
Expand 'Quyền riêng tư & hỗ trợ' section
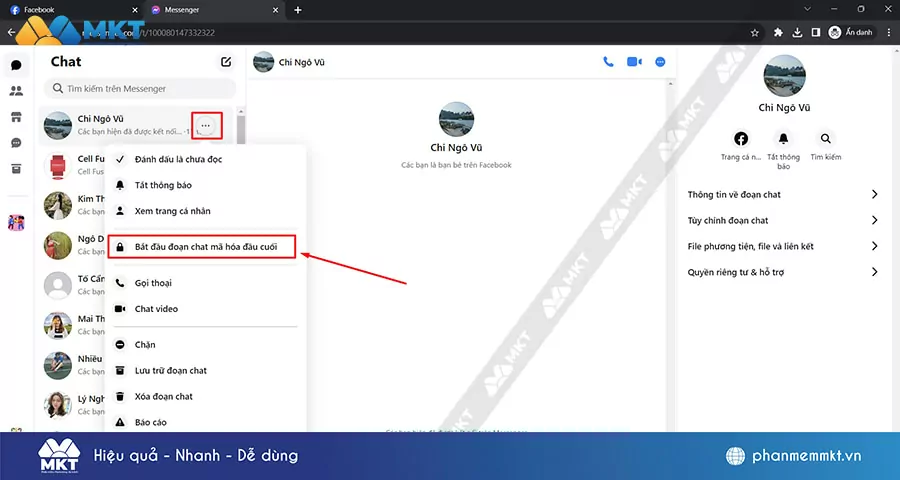tap(783, 272)
